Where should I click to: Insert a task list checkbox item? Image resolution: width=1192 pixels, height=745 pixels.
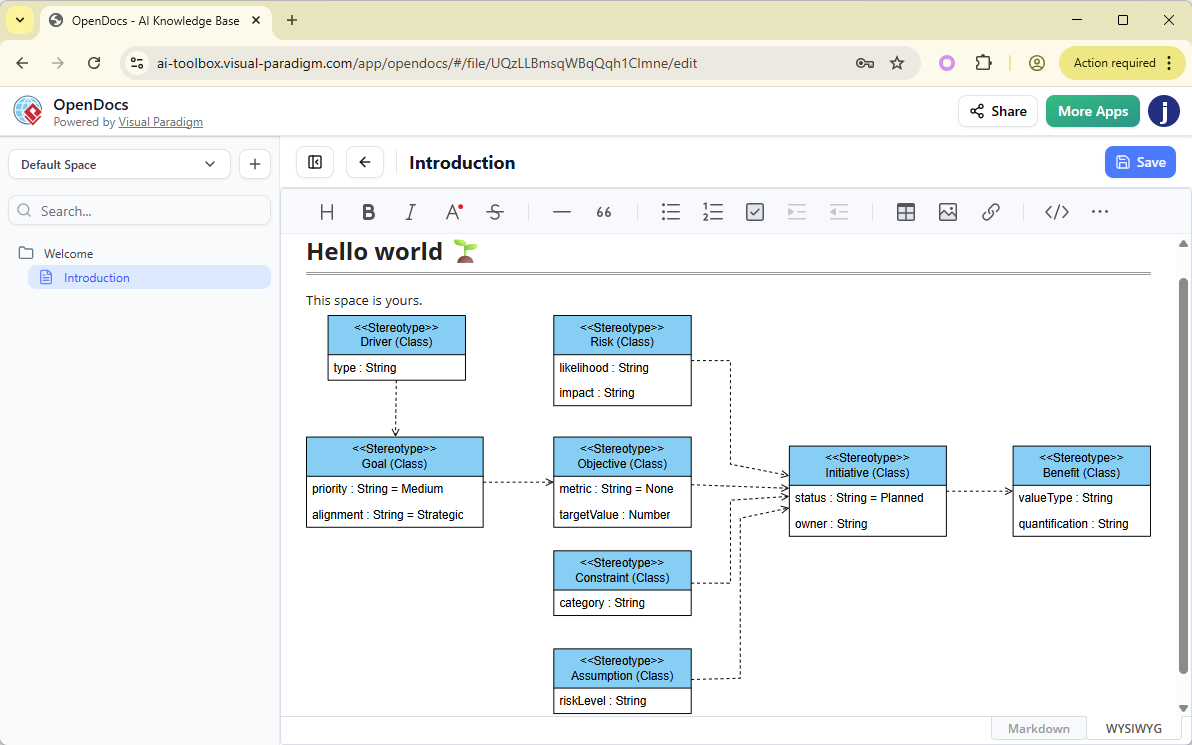coord(754,211)
